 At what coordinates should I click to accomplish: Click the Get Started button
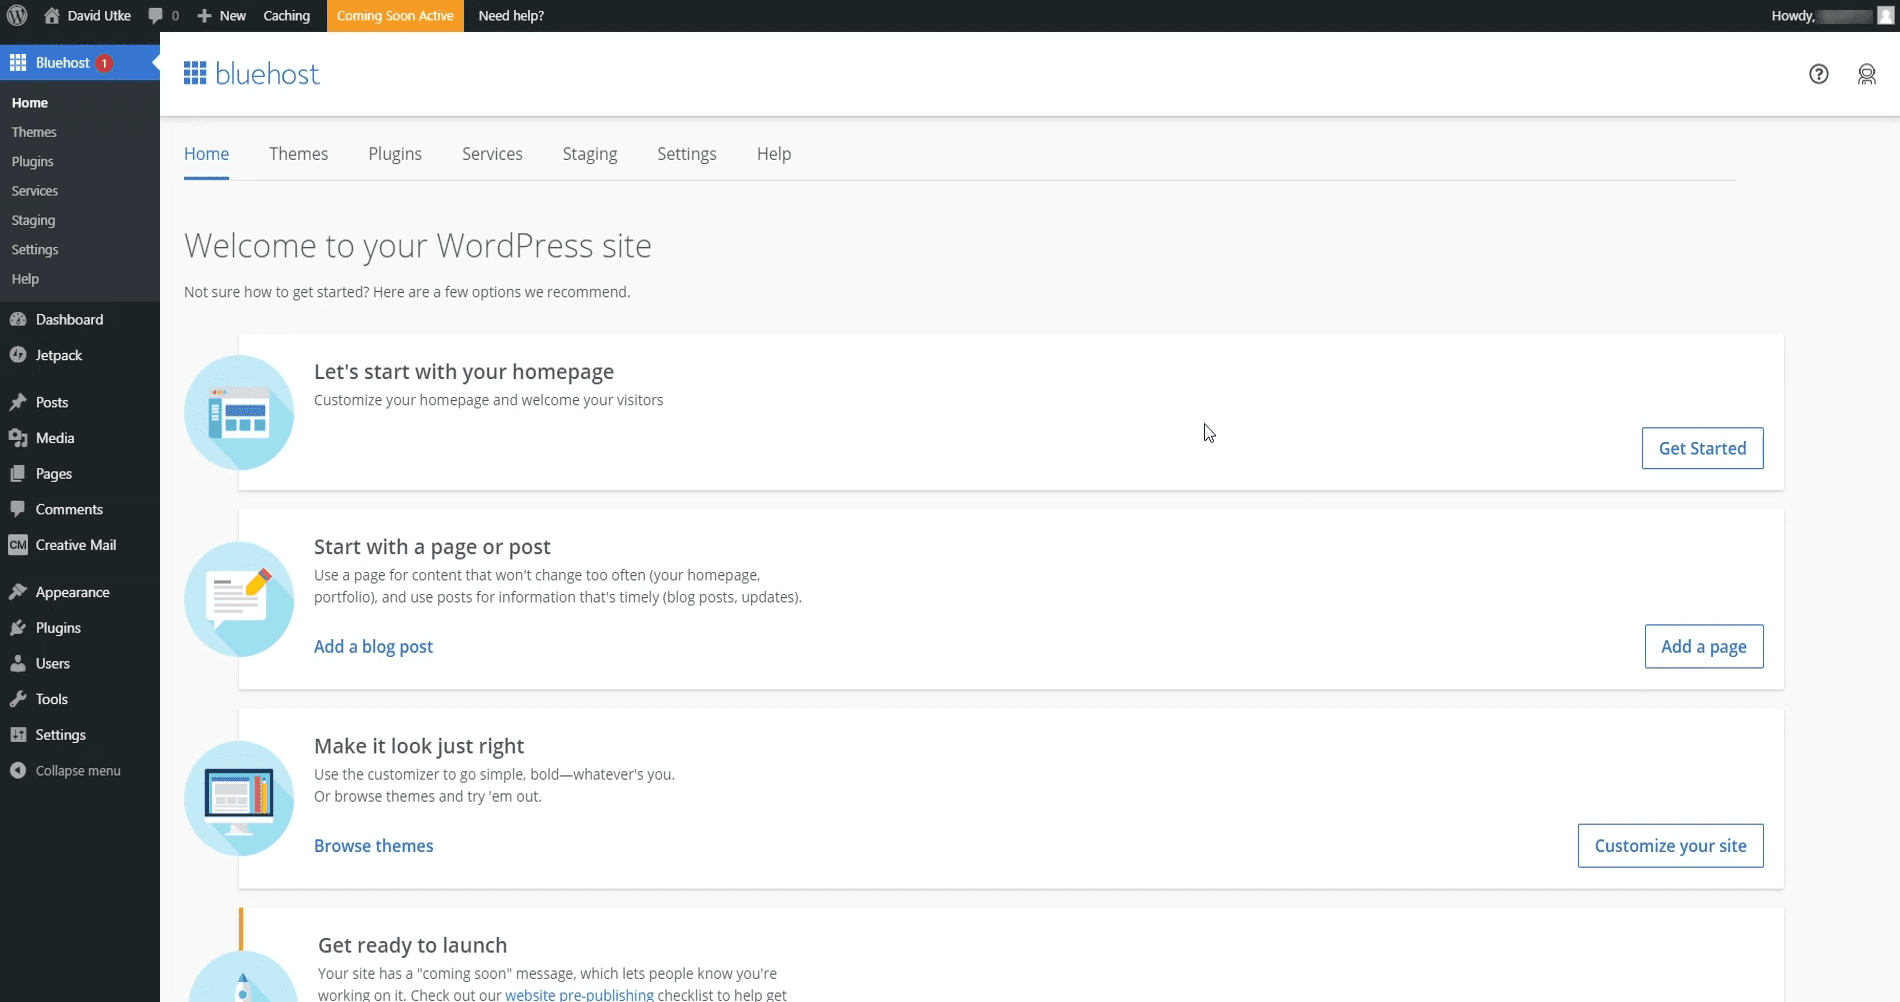pyautogui.click(x=1702, y=448)
